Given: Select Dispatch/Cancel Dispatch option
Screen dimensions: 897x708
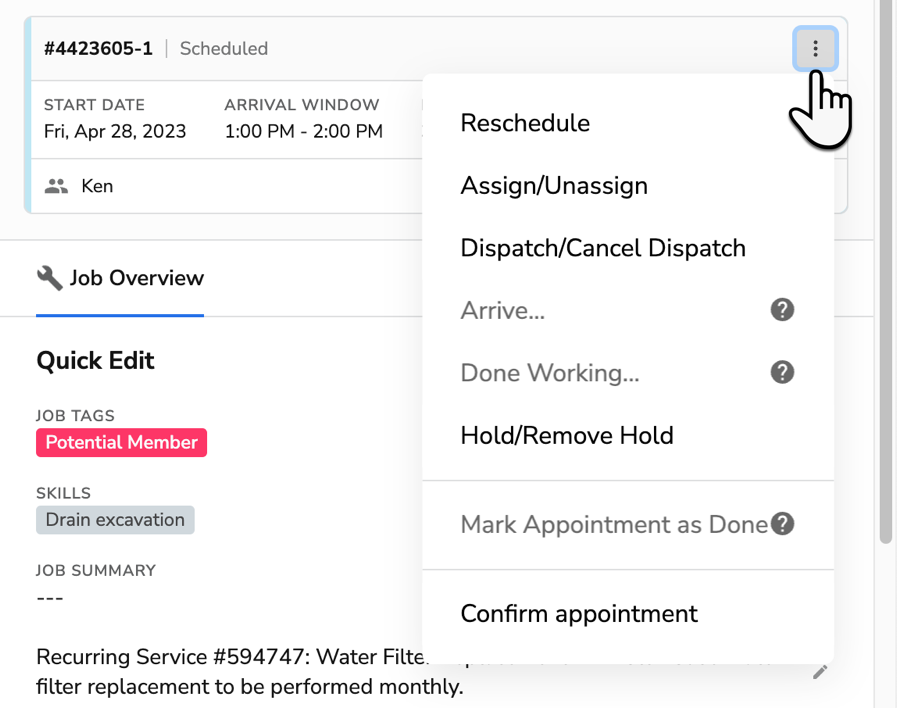Looking at the screenshot, I should pyautogui.click(x=602, y=248).
